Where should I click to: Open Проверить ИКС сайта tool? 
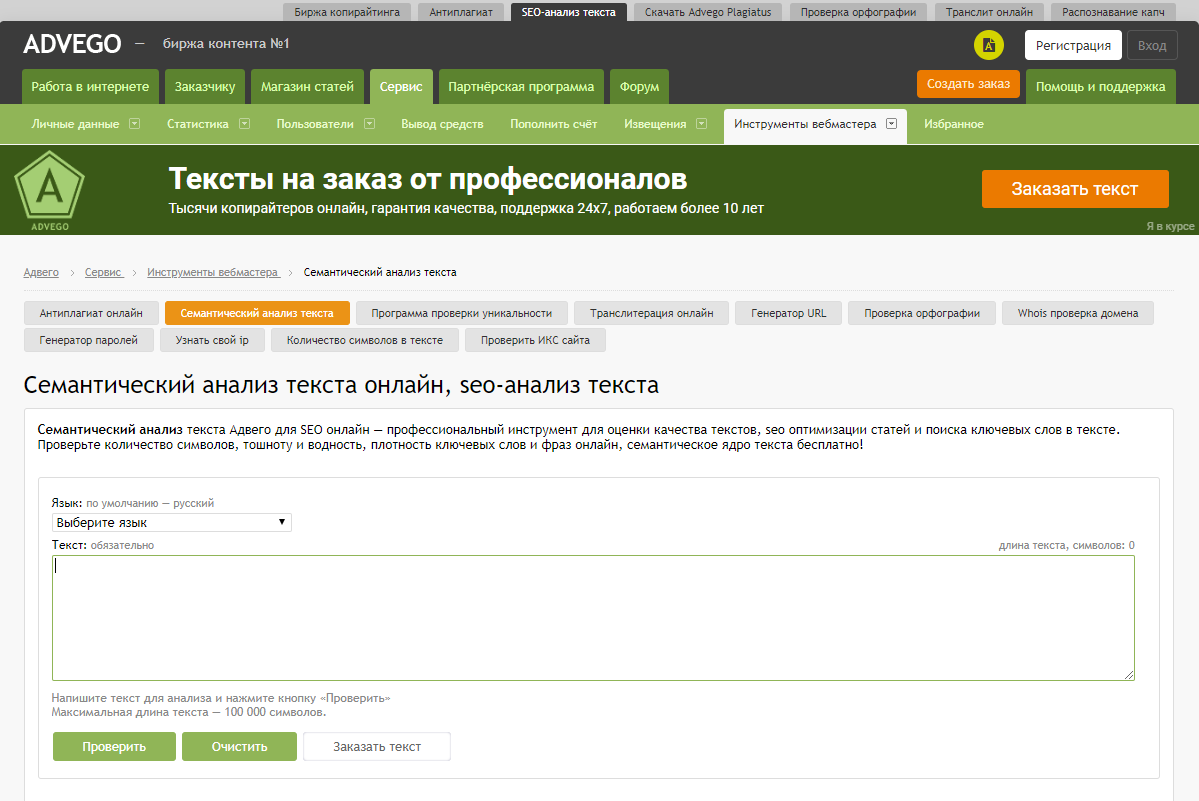(x=535, y=340)
